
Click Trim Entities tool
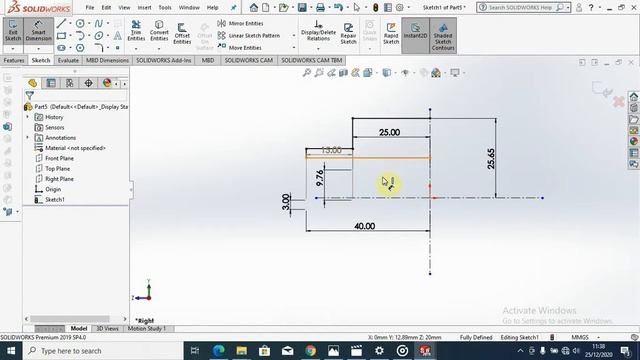coord(136,31)
